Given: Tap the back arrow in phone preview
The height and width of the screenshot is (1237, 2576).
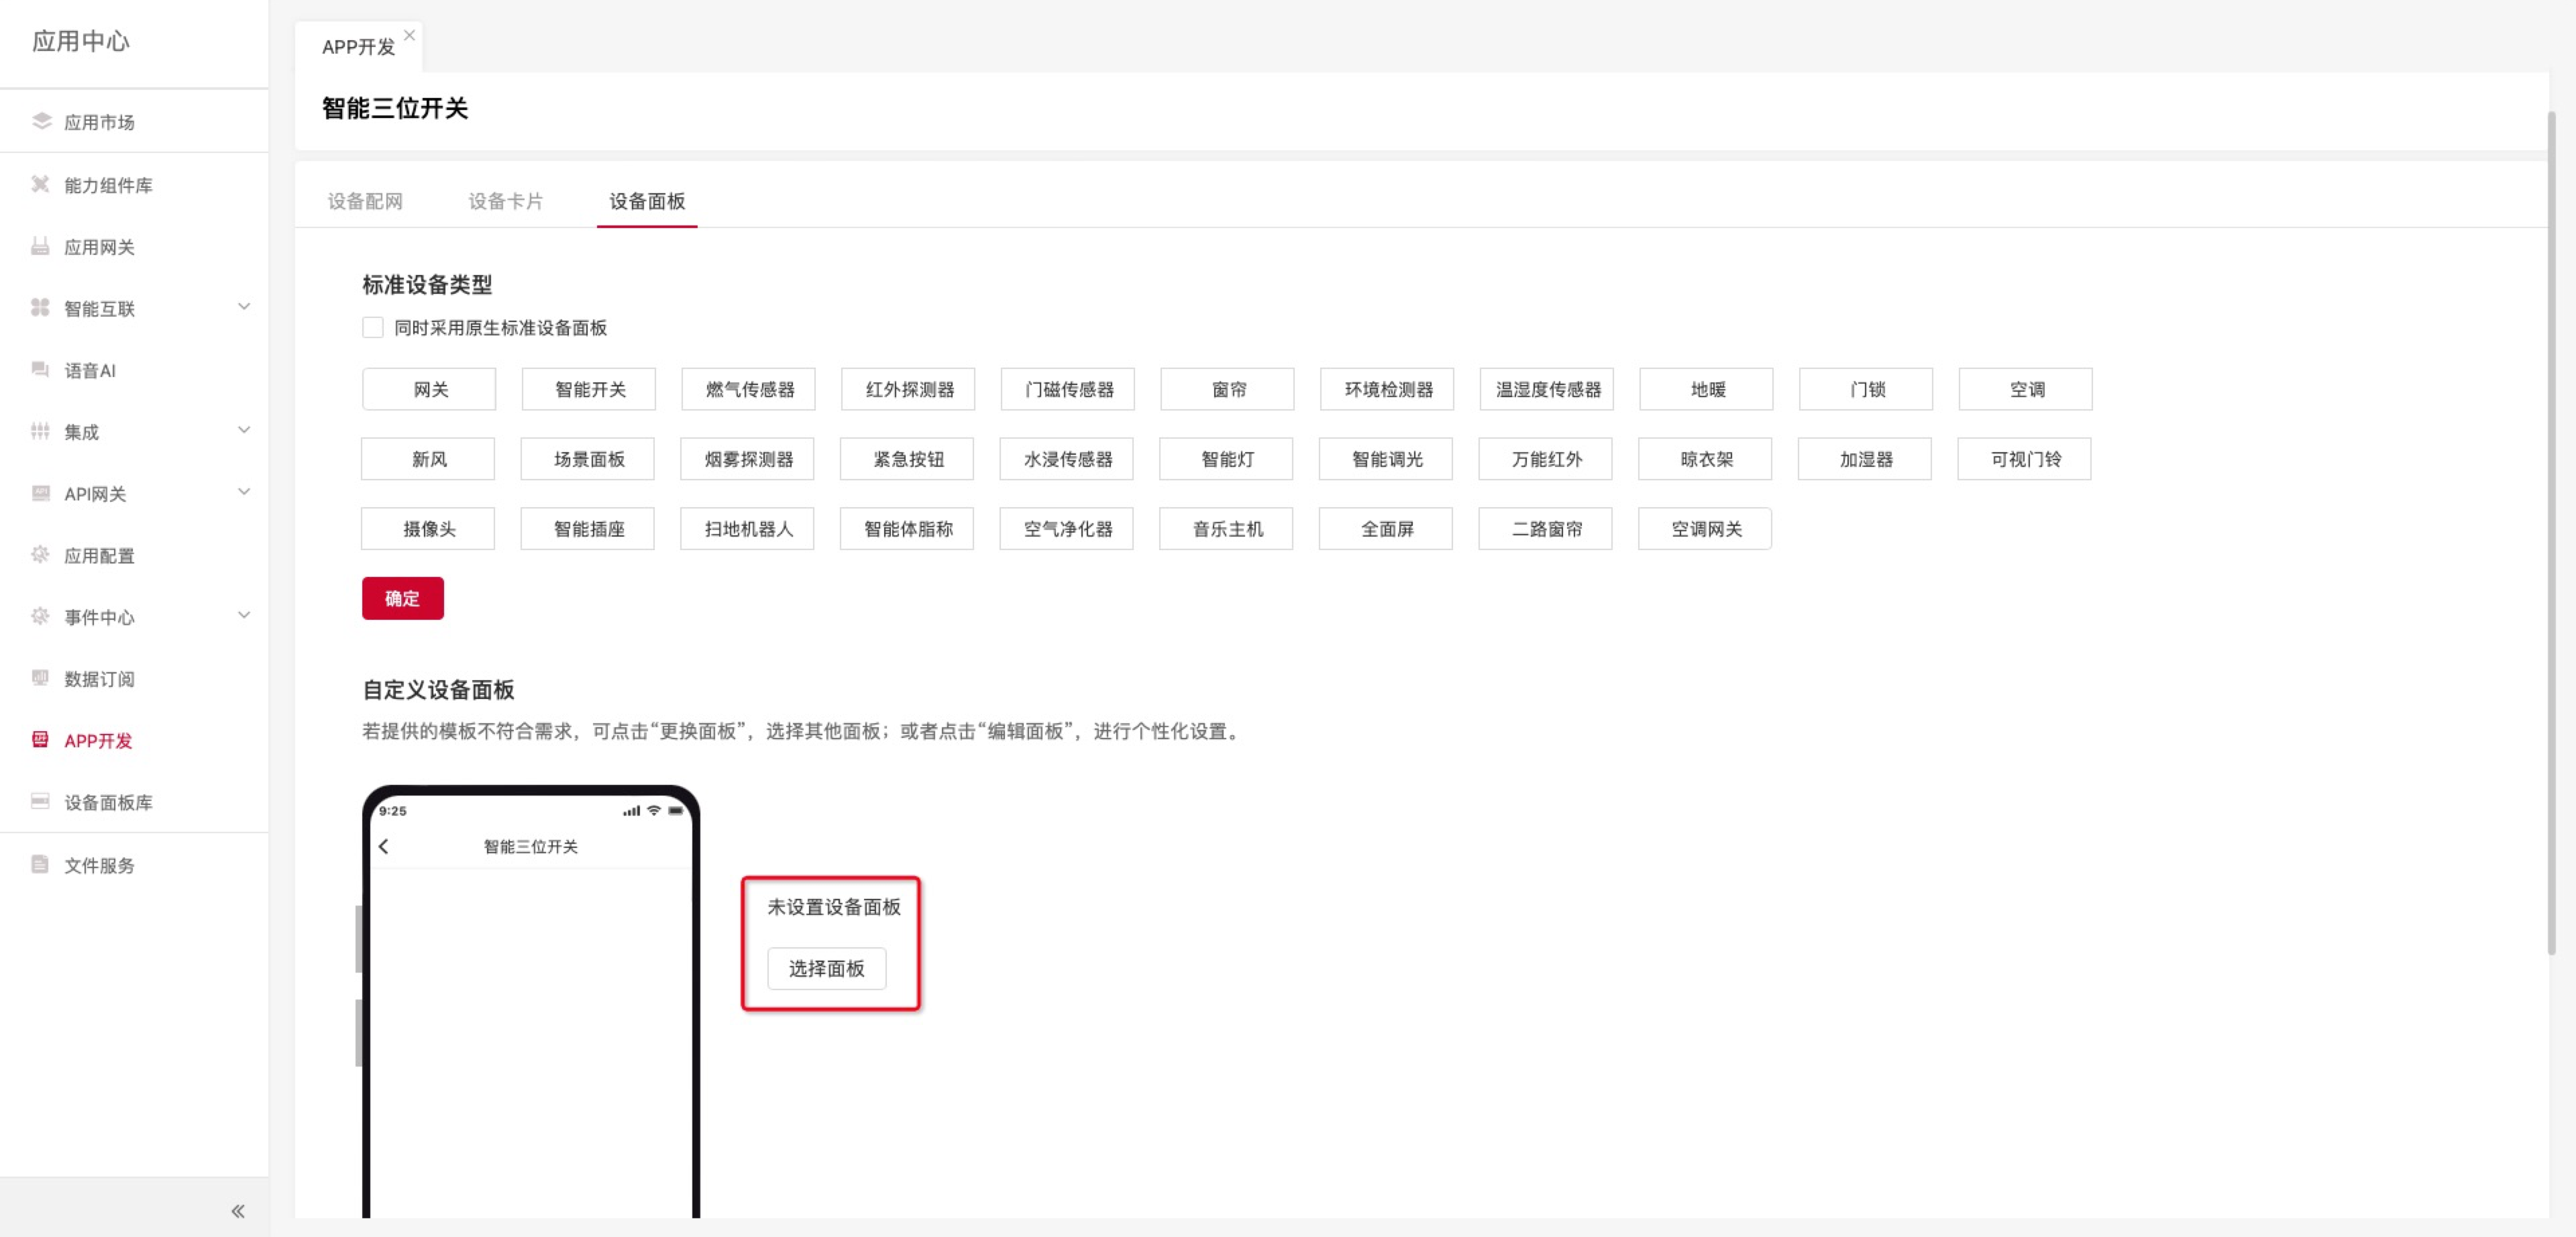Looking at the screenshot, I should (x=384, y=846).
